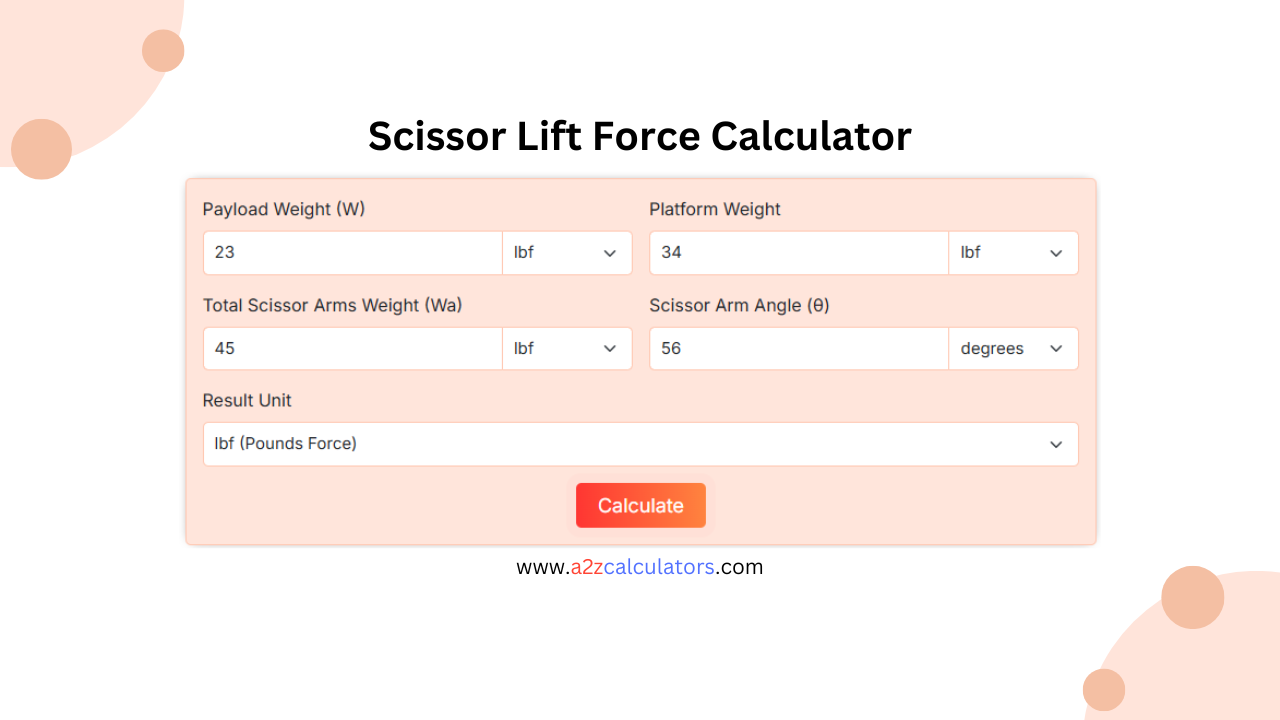Click the Result Unit label text
This screenshot has height=720, width=1280.
247,400
